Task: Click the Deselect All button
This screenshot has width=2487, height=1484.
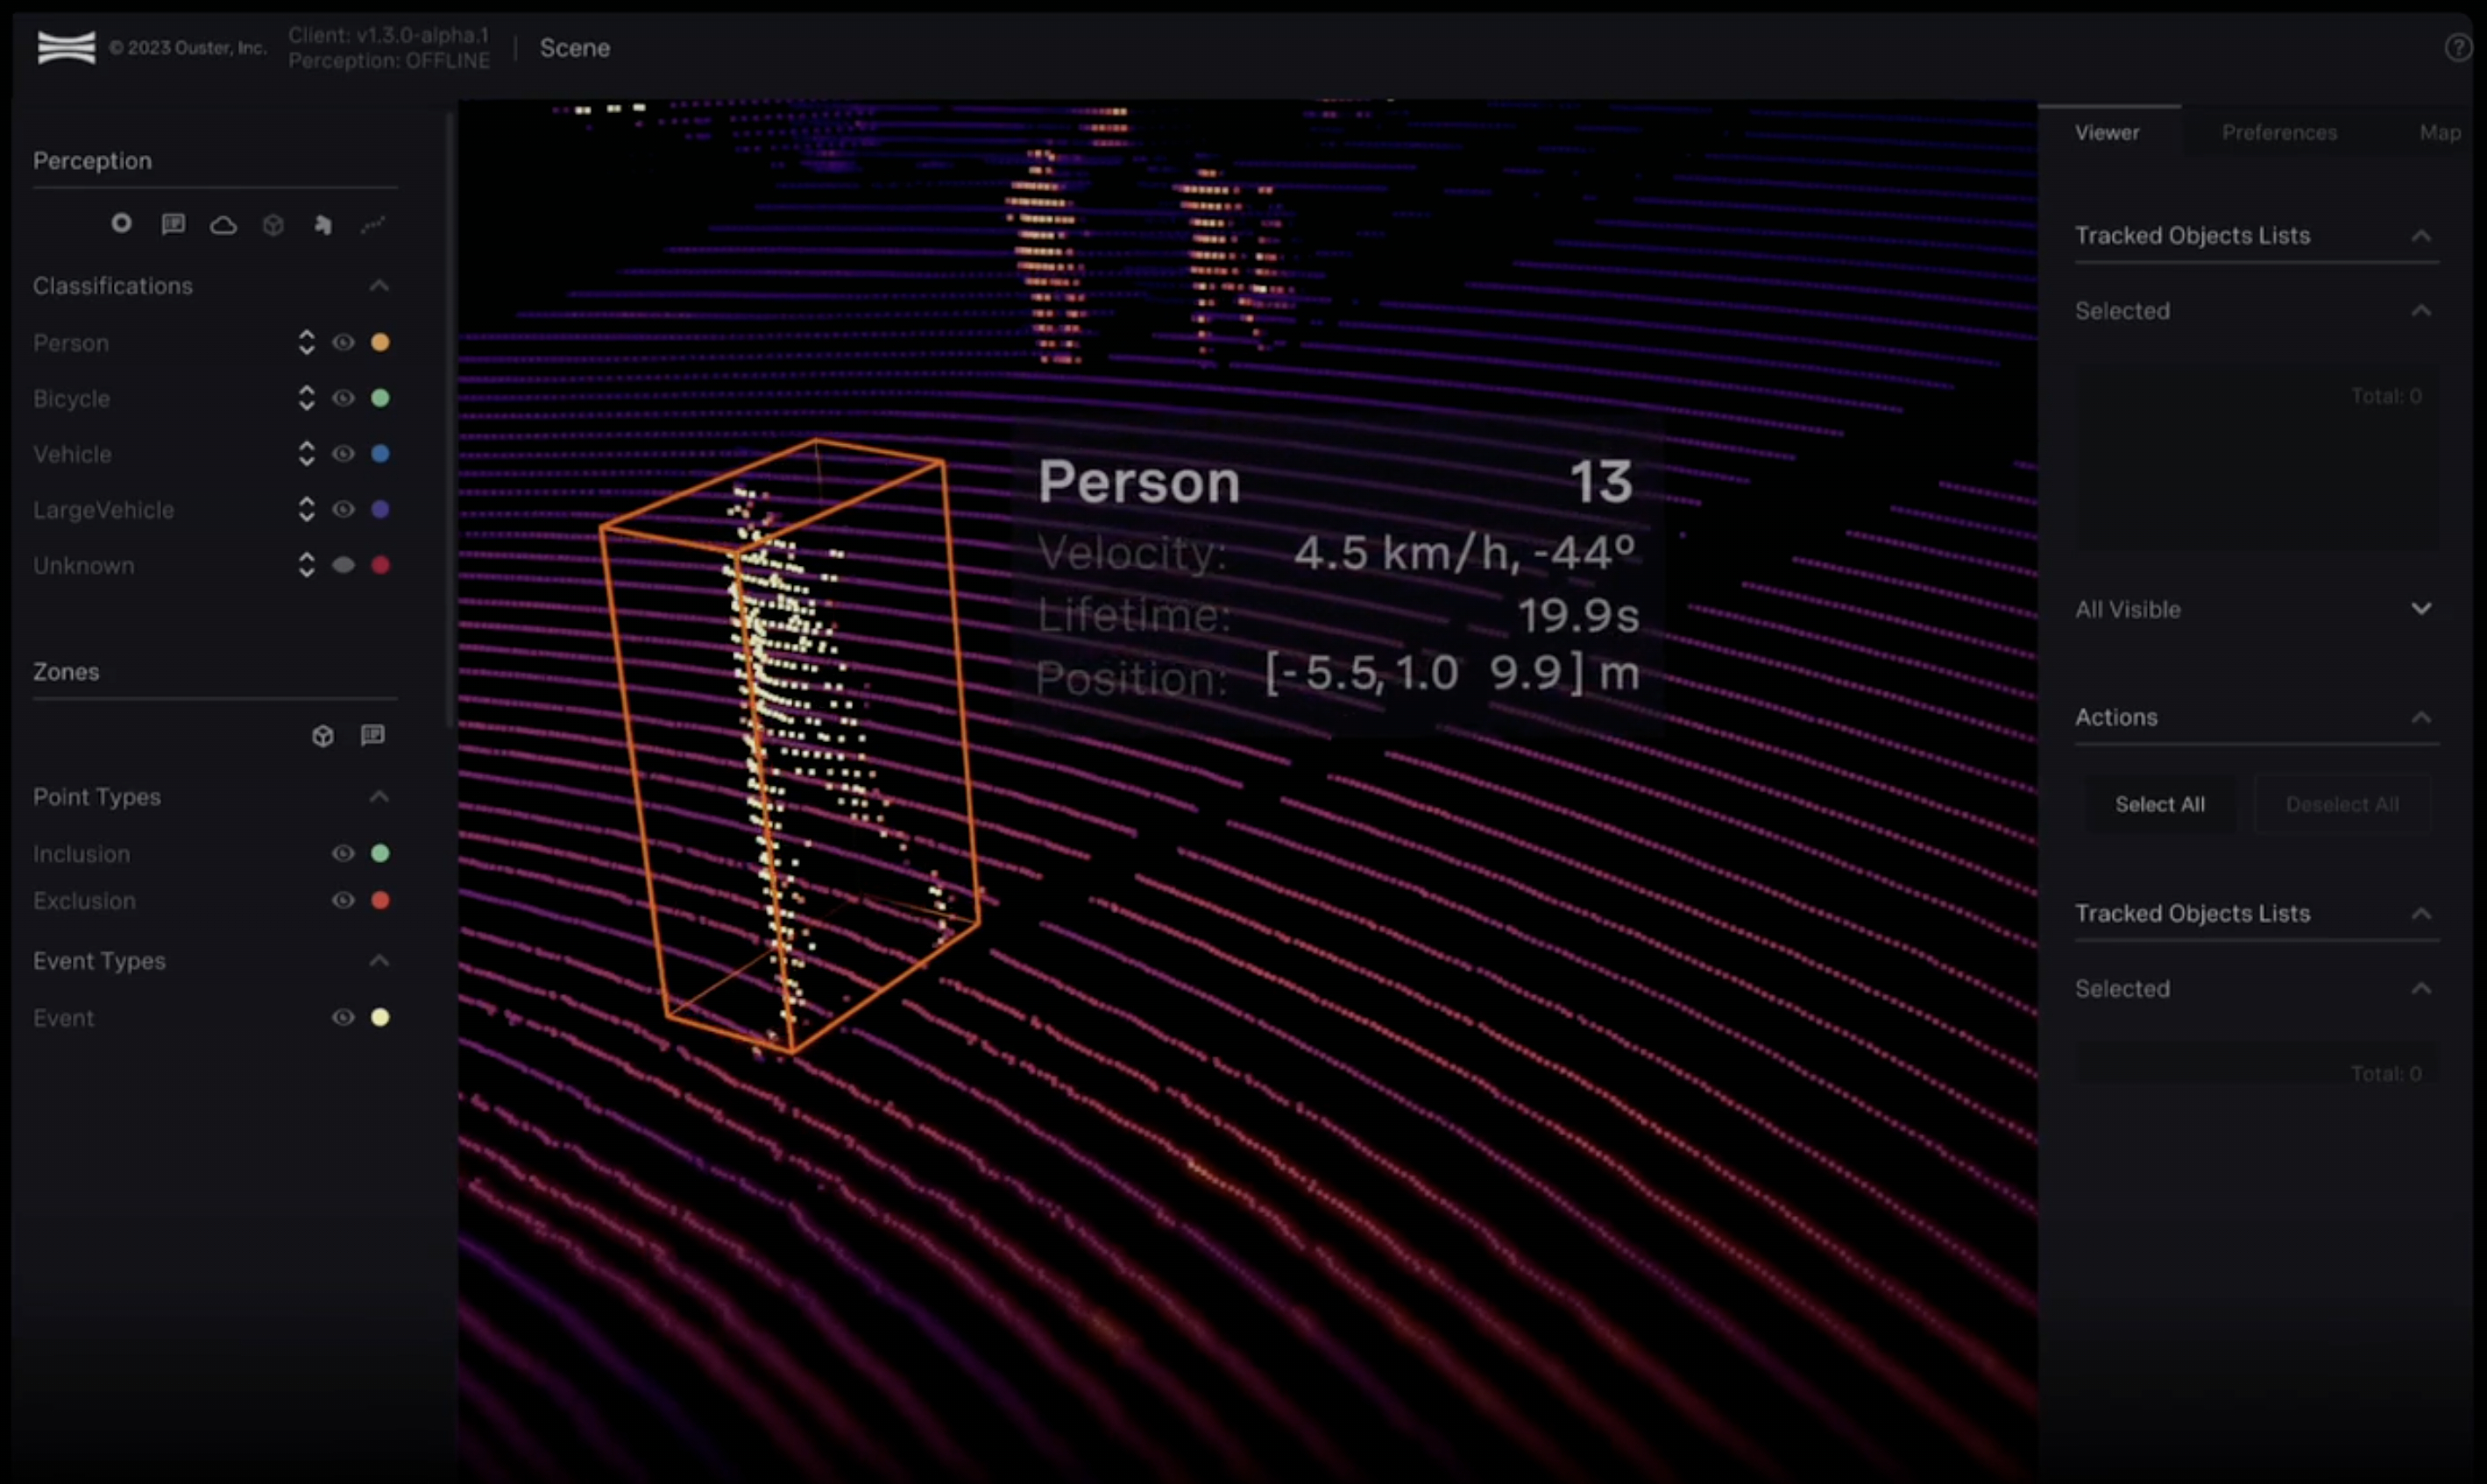Action: click(x=2342, y=805)
